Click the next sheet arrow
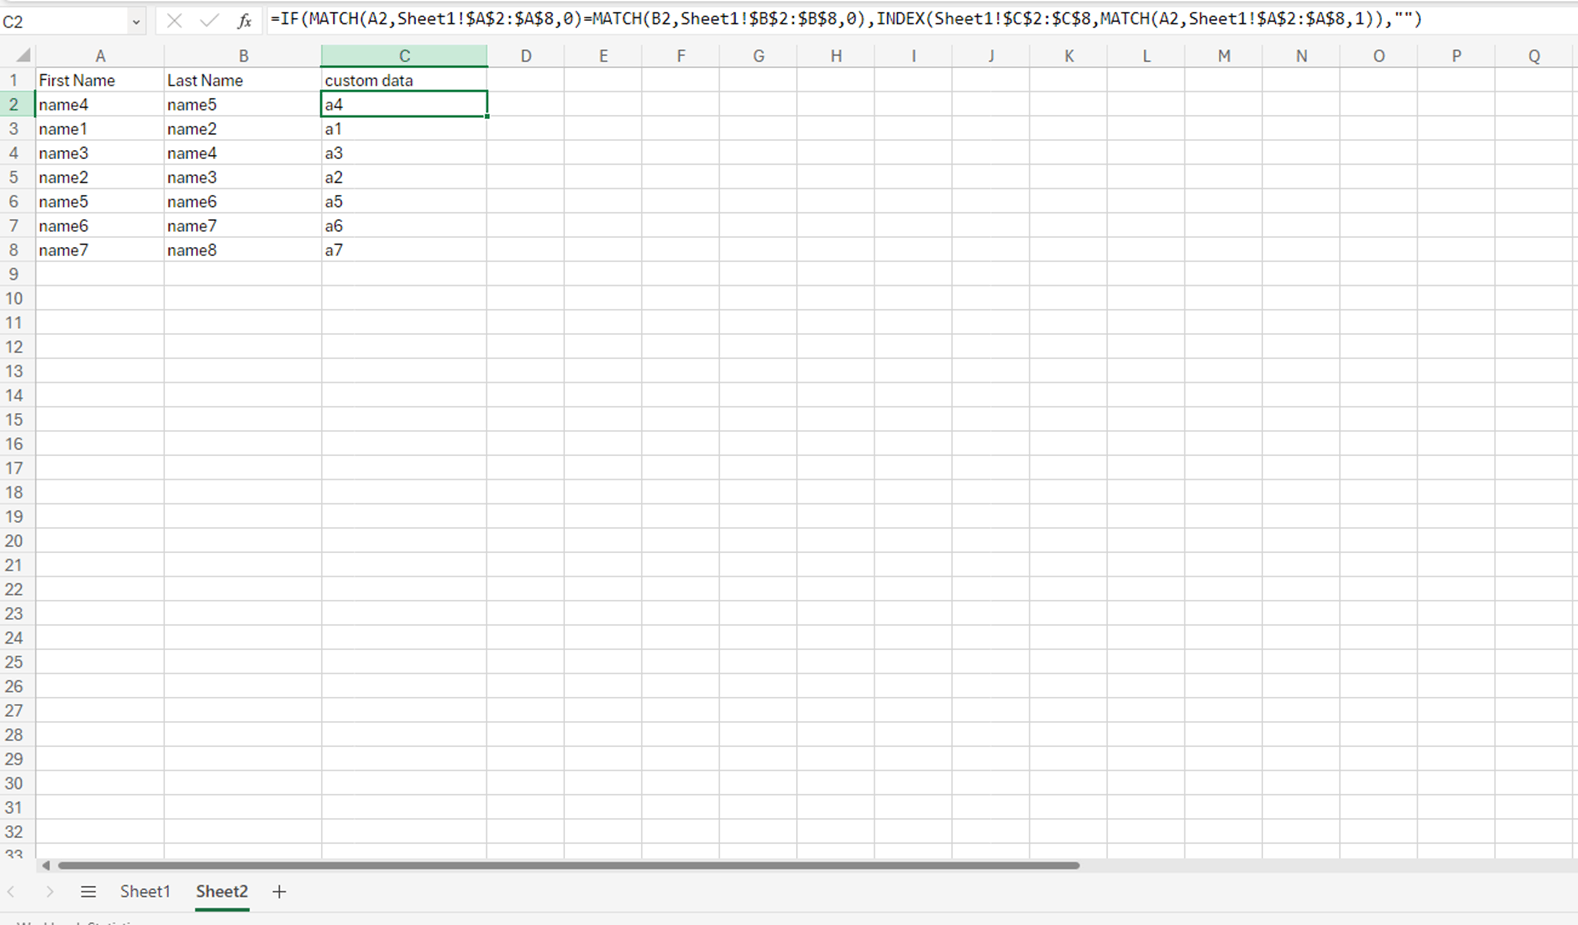1578x925 pixels. pyautogui.click(x=49, y=891)
